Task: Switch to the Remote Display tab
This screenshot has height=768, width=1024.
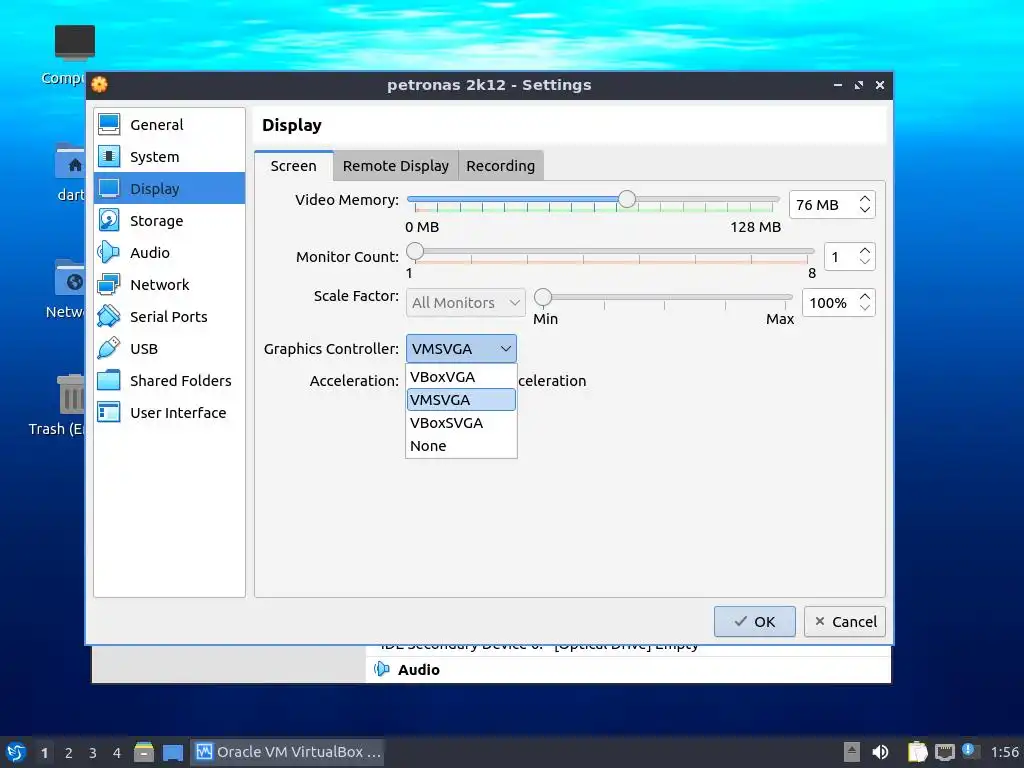Action: pyautogui.click(x=396, y=166)
